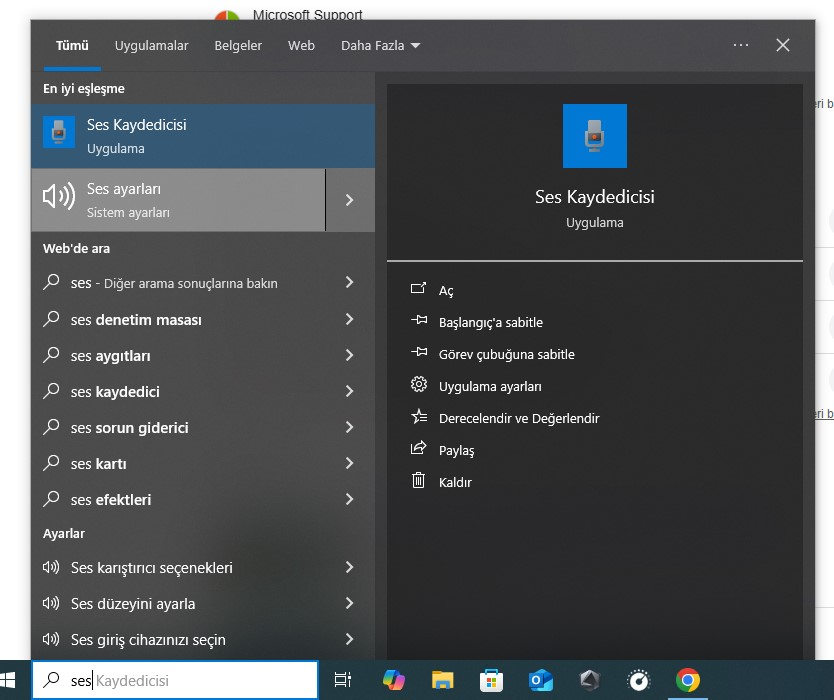The width and height of the screenshot is (834, 700).
Task: Open the gray polygon app in the taskbar
Action: [589, 680]
